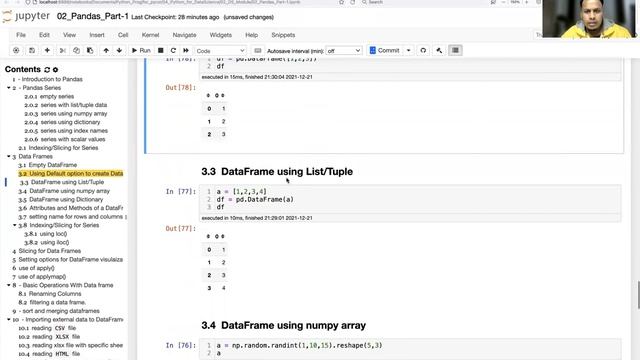Interrupt the kernel with stop icon
Image resolution: width=640 pixels, height=360 pixels.
(x=161, y=51)
